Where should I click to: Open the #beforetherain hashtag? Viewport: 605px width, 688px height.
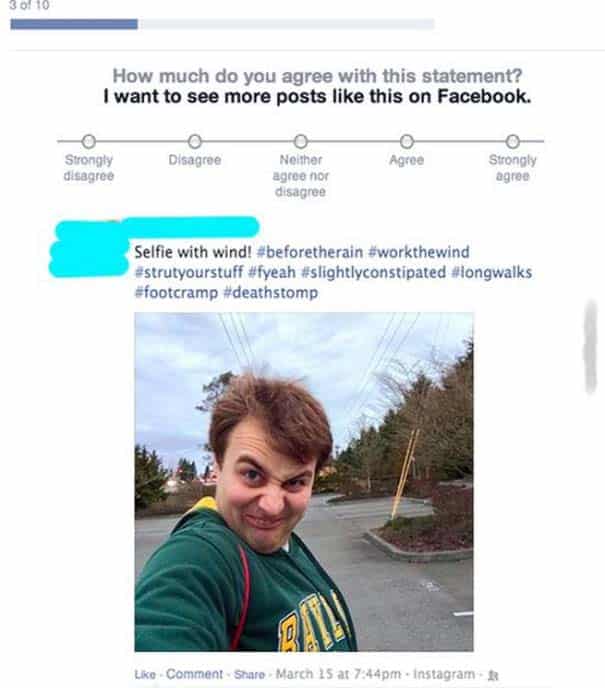pos(310,252)
